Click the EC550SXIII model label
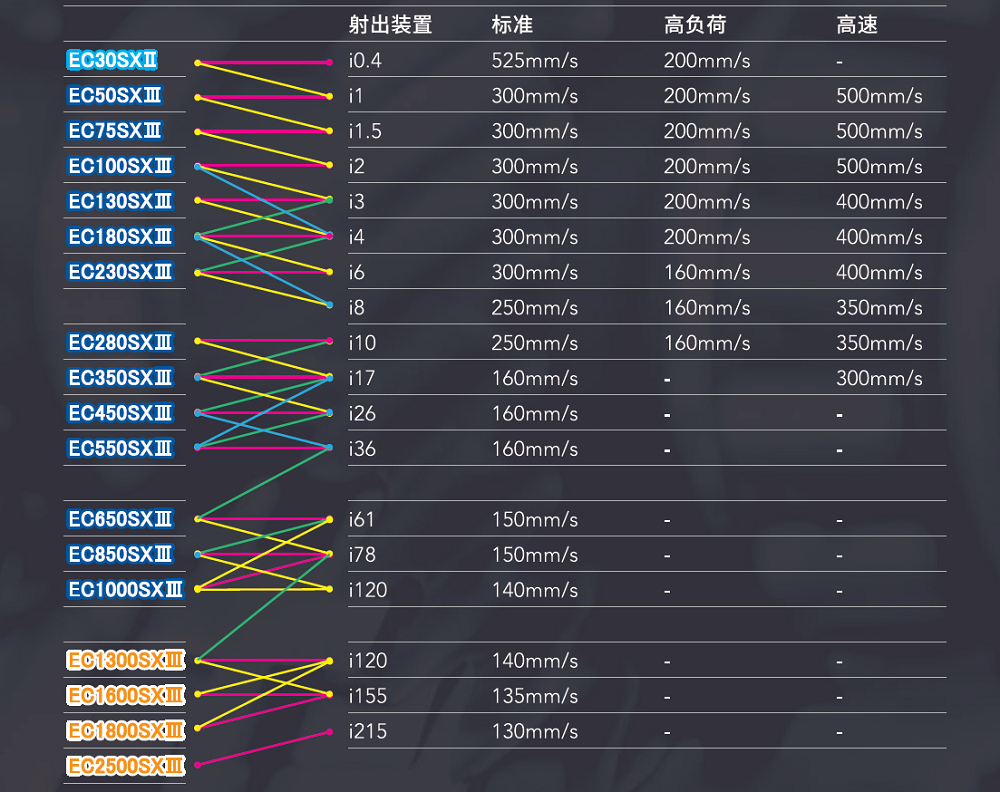Viewport: 1000px width, 792px height. (x=120, y=448)
